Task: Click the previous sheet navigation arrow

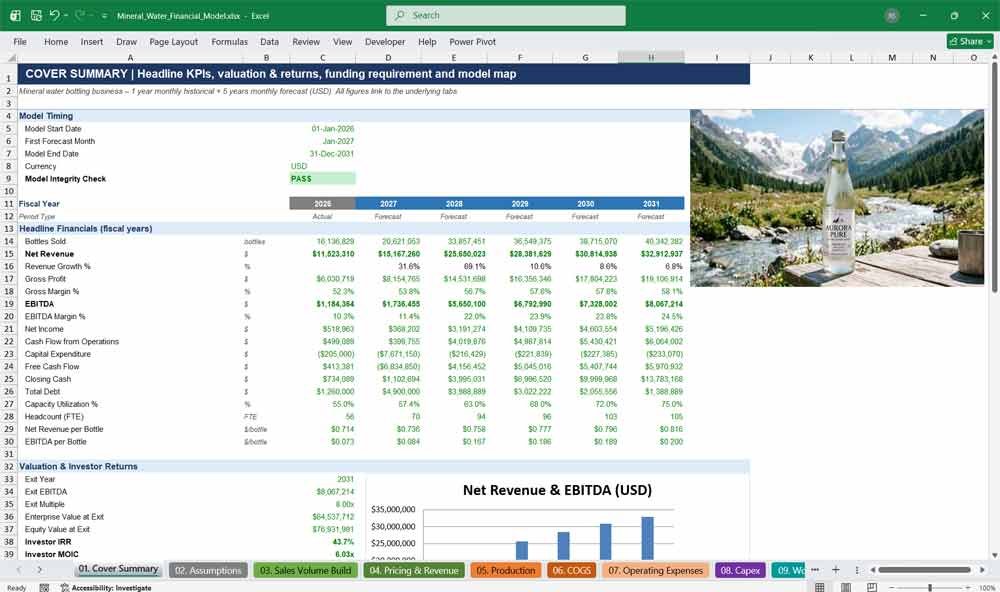Action: [18, 570]
